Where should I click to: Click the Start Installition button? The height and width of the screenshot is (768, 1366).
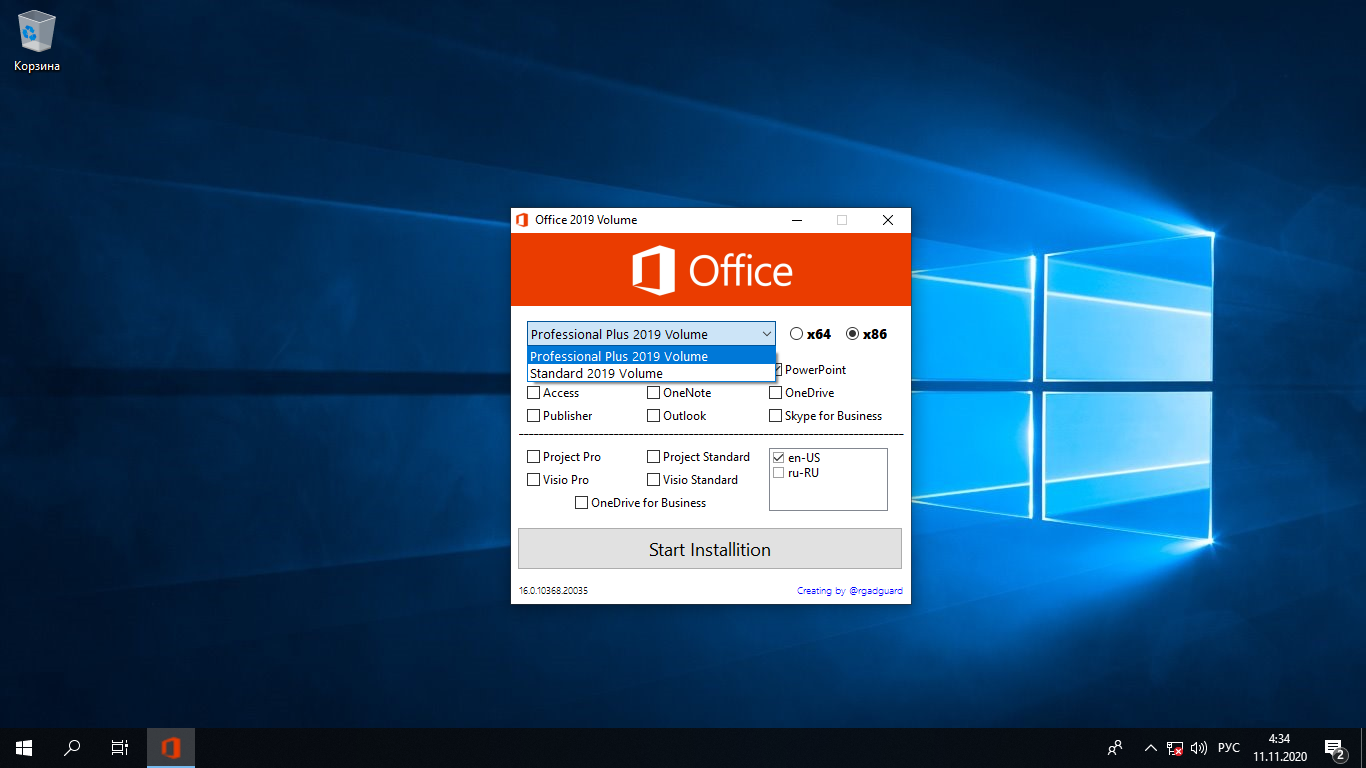pos(710,549)
